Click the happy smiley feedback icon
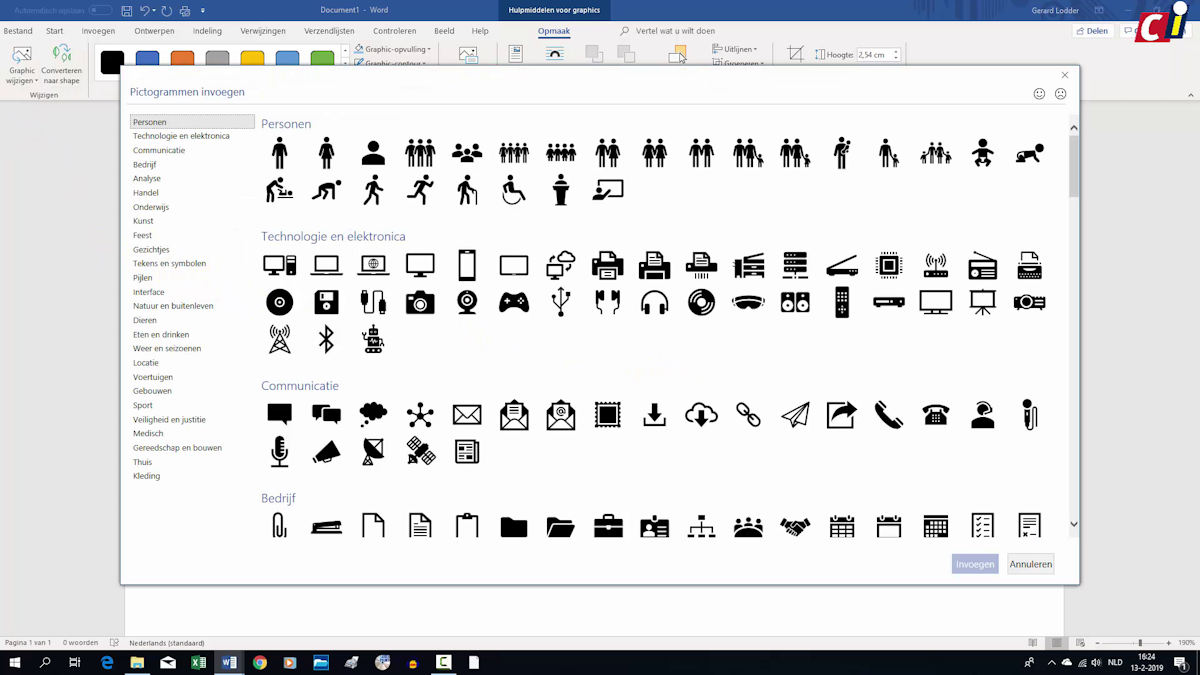1200x675 pixels. point(1039,94)
